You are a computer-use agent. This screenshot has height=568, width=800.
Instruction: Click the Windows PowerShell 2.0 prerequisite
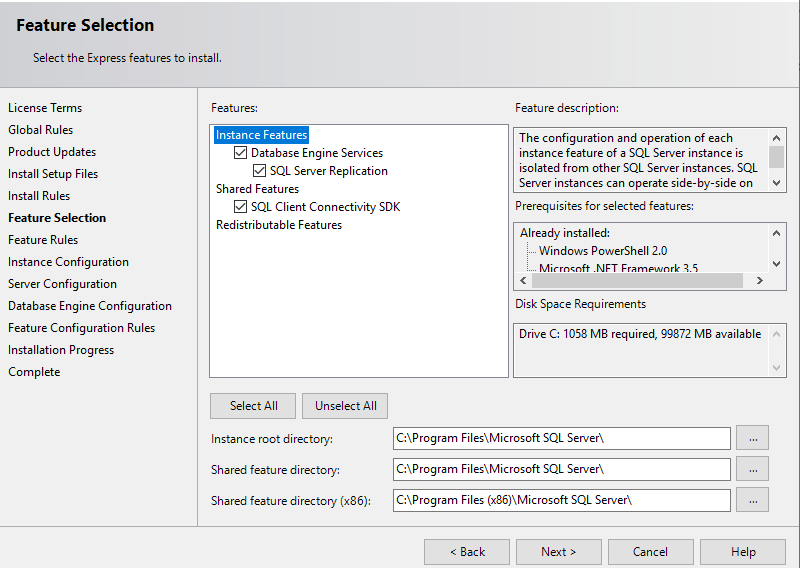[603, 251]
